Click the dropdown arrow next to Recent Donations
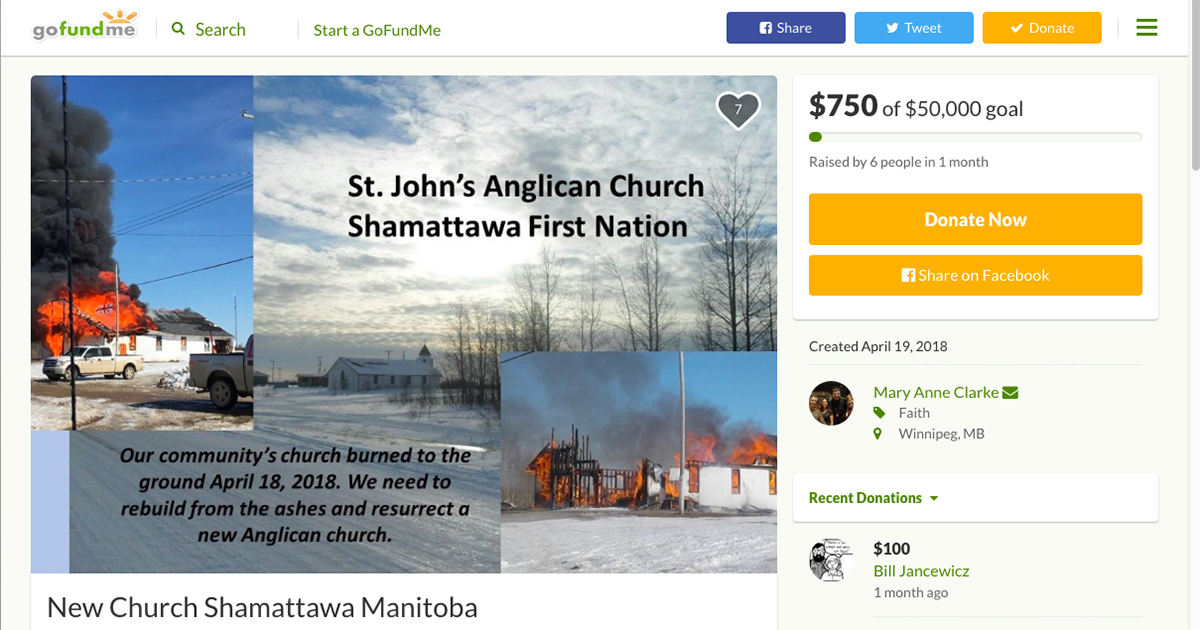Screen dimensions: 1200x630 point(934,498)
